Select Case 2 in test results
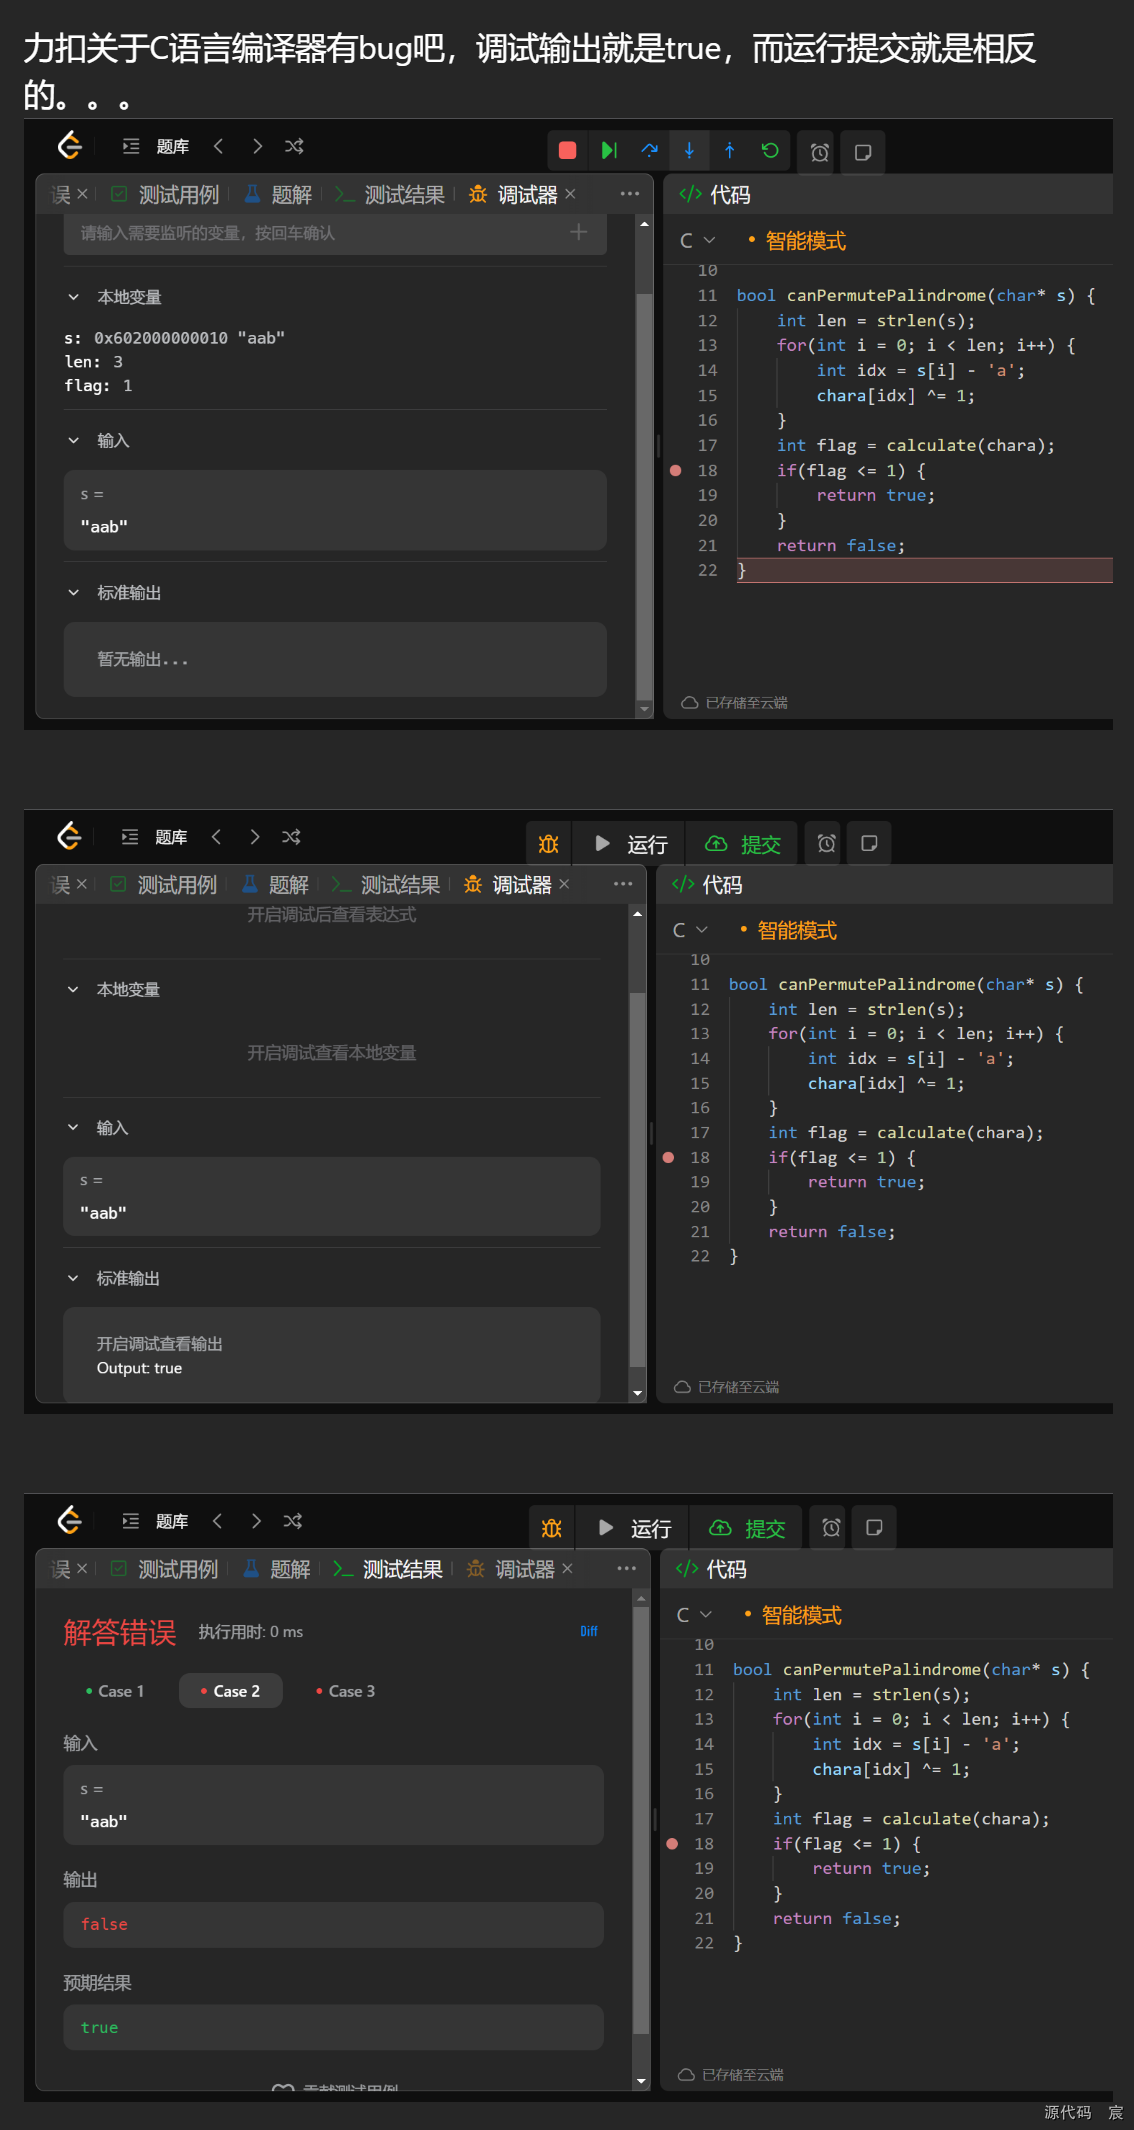The image size is (1134, 2130). point(230,1691)
